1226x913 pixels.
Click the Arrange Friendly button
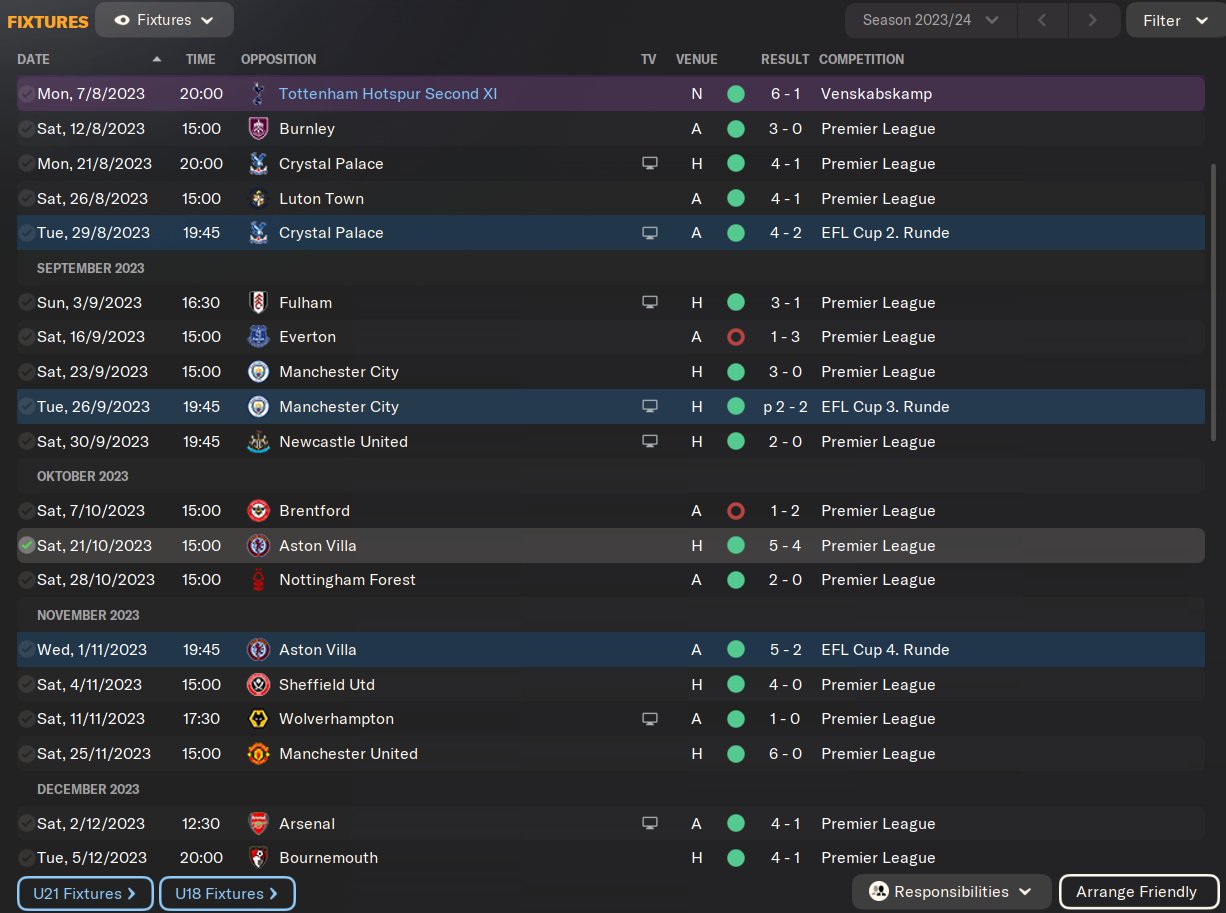pyautogui.click(x=1137, y=892)
